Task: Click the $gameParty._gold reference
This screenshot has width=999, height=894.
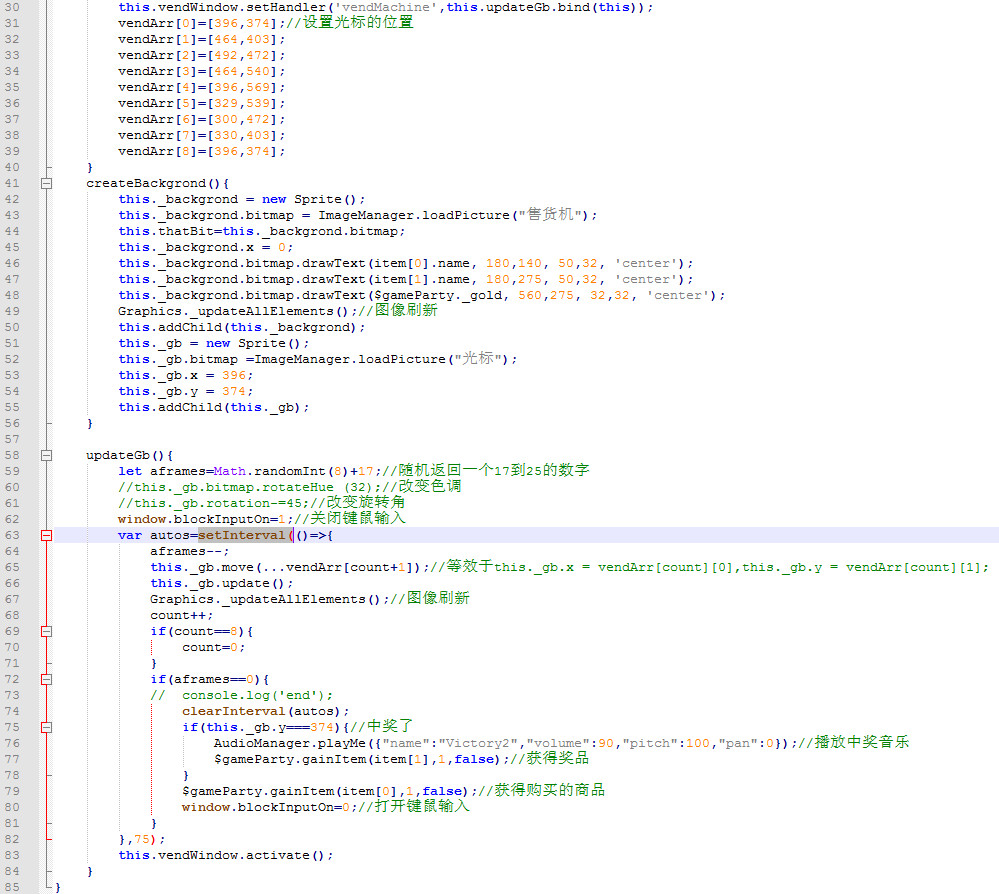Action: click(438, 296)
